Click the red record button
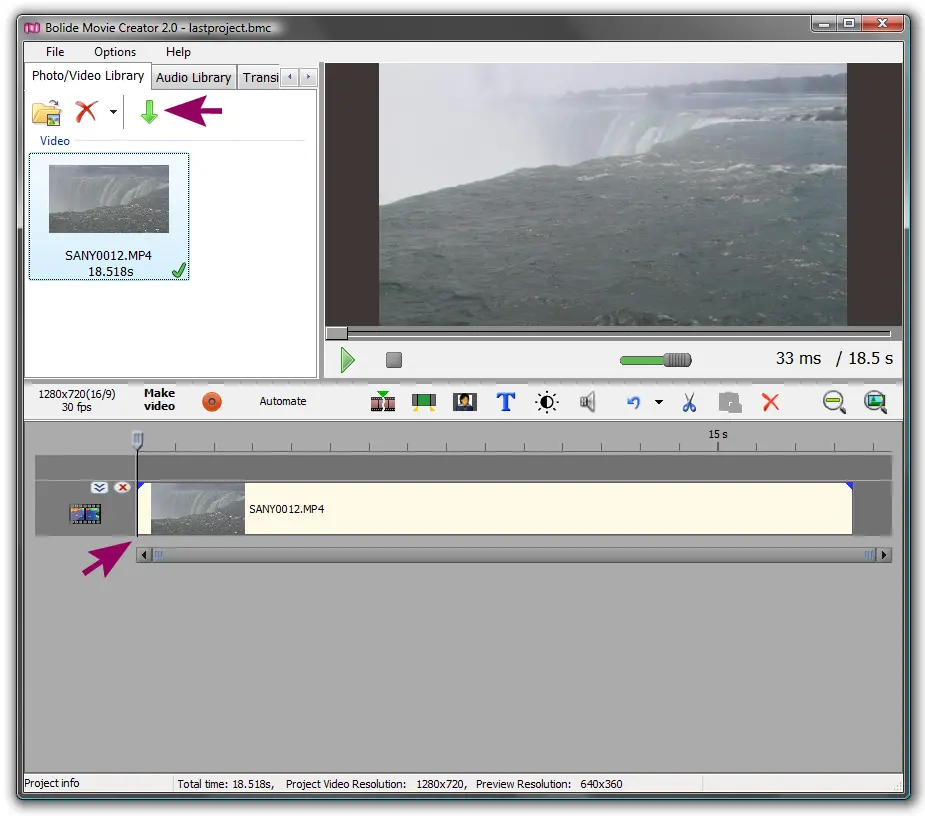Image resolution: width=925 pixels, height=816 pixels. [211, 402]
